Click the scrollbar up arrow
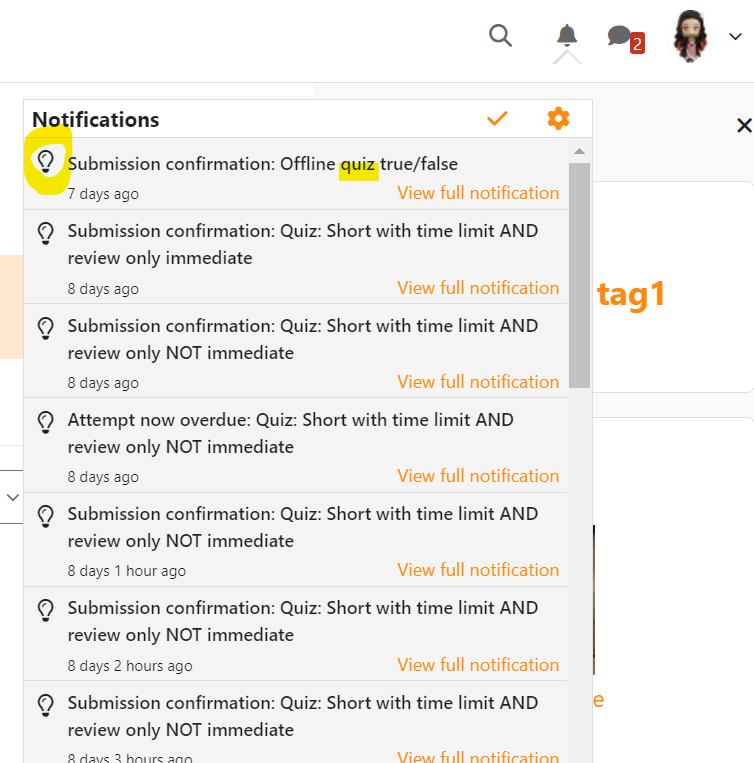 579,151
